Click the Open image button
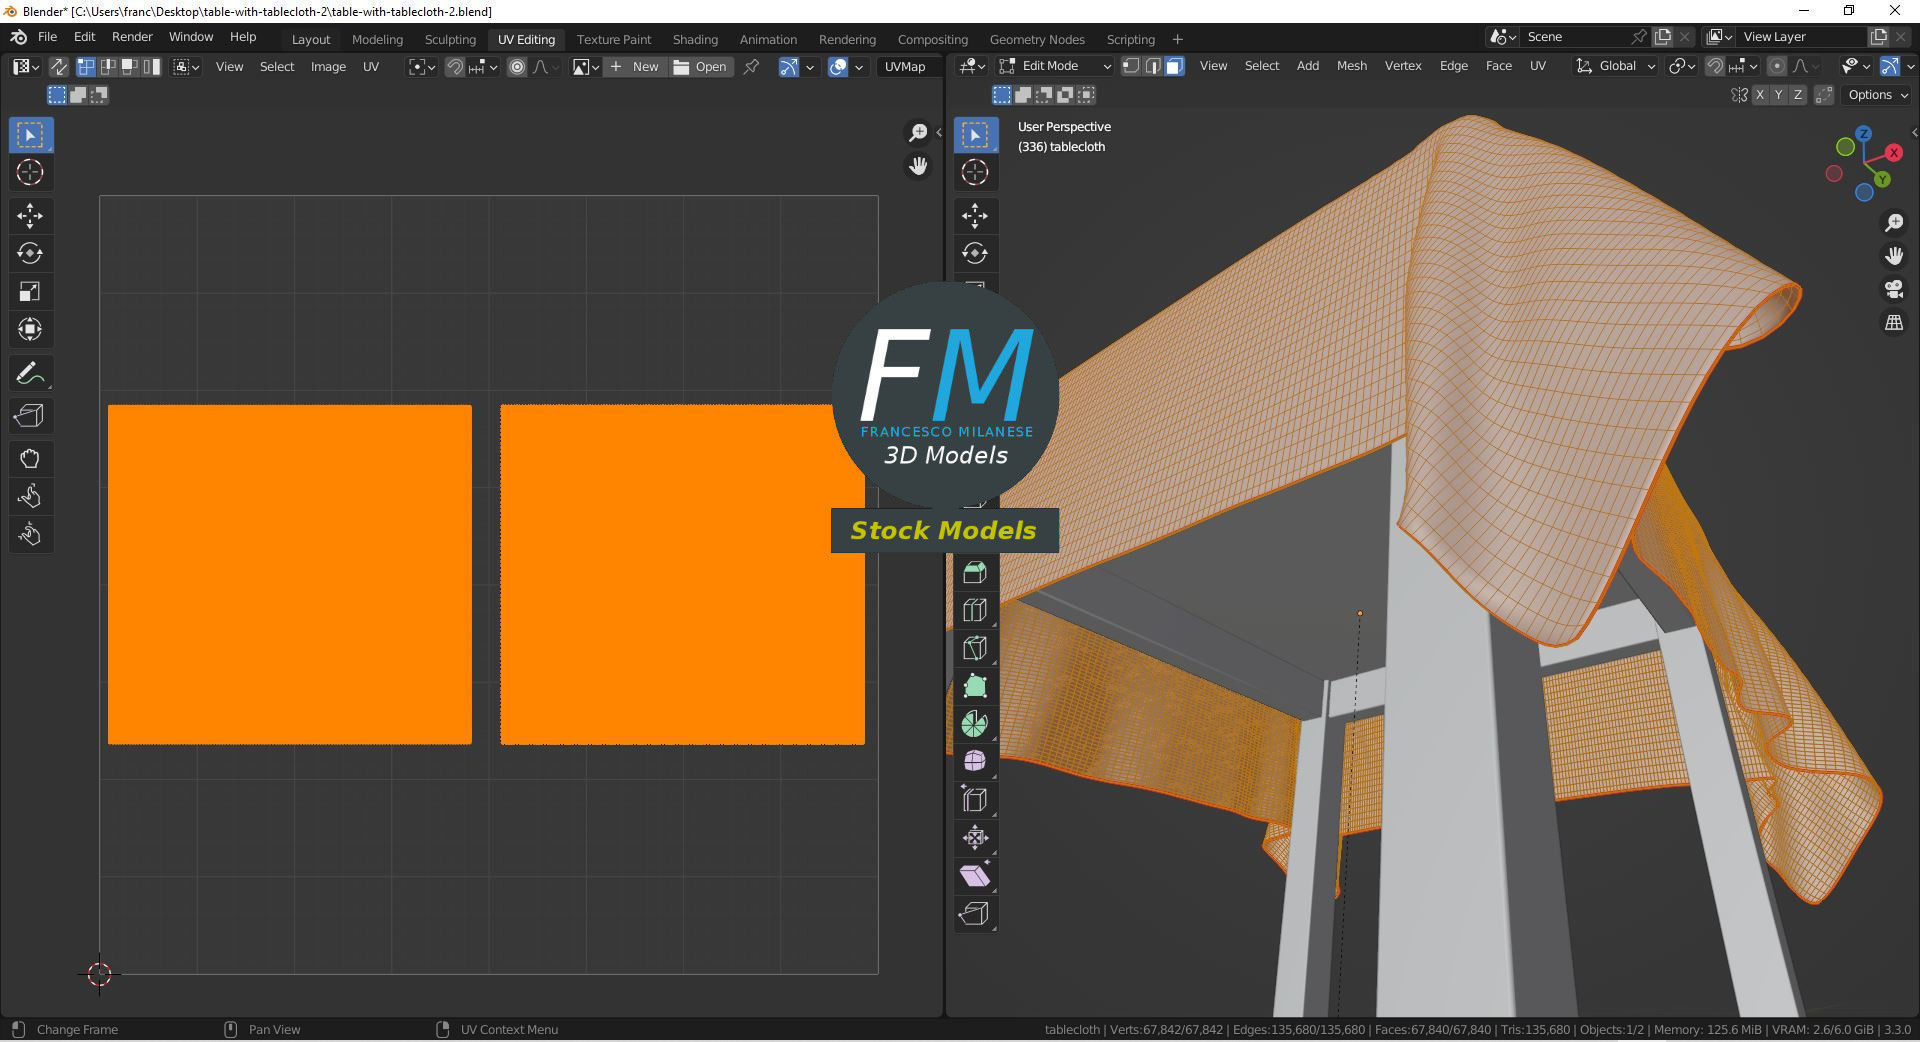This screenshot has width=1920, height=1042. 701,67
